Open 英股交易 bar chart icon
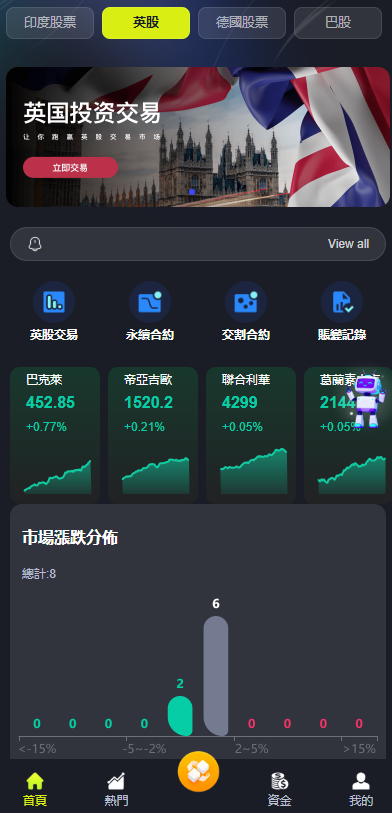 tap(54, 302)
